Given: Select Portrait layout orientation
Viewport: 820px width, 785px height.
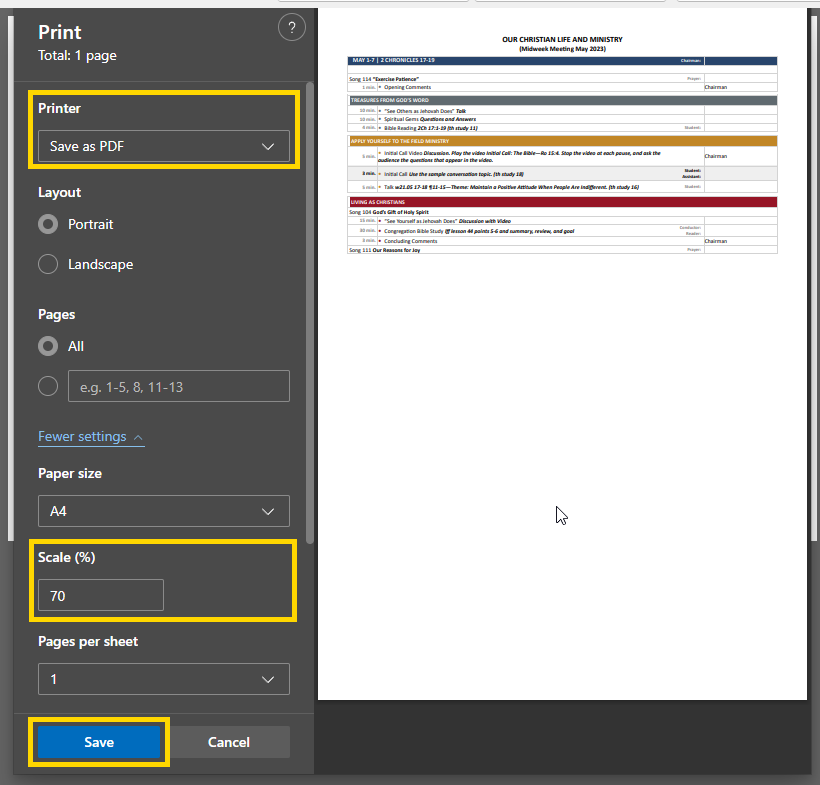Looking at the screenshot, I should [x=48, y=224].
